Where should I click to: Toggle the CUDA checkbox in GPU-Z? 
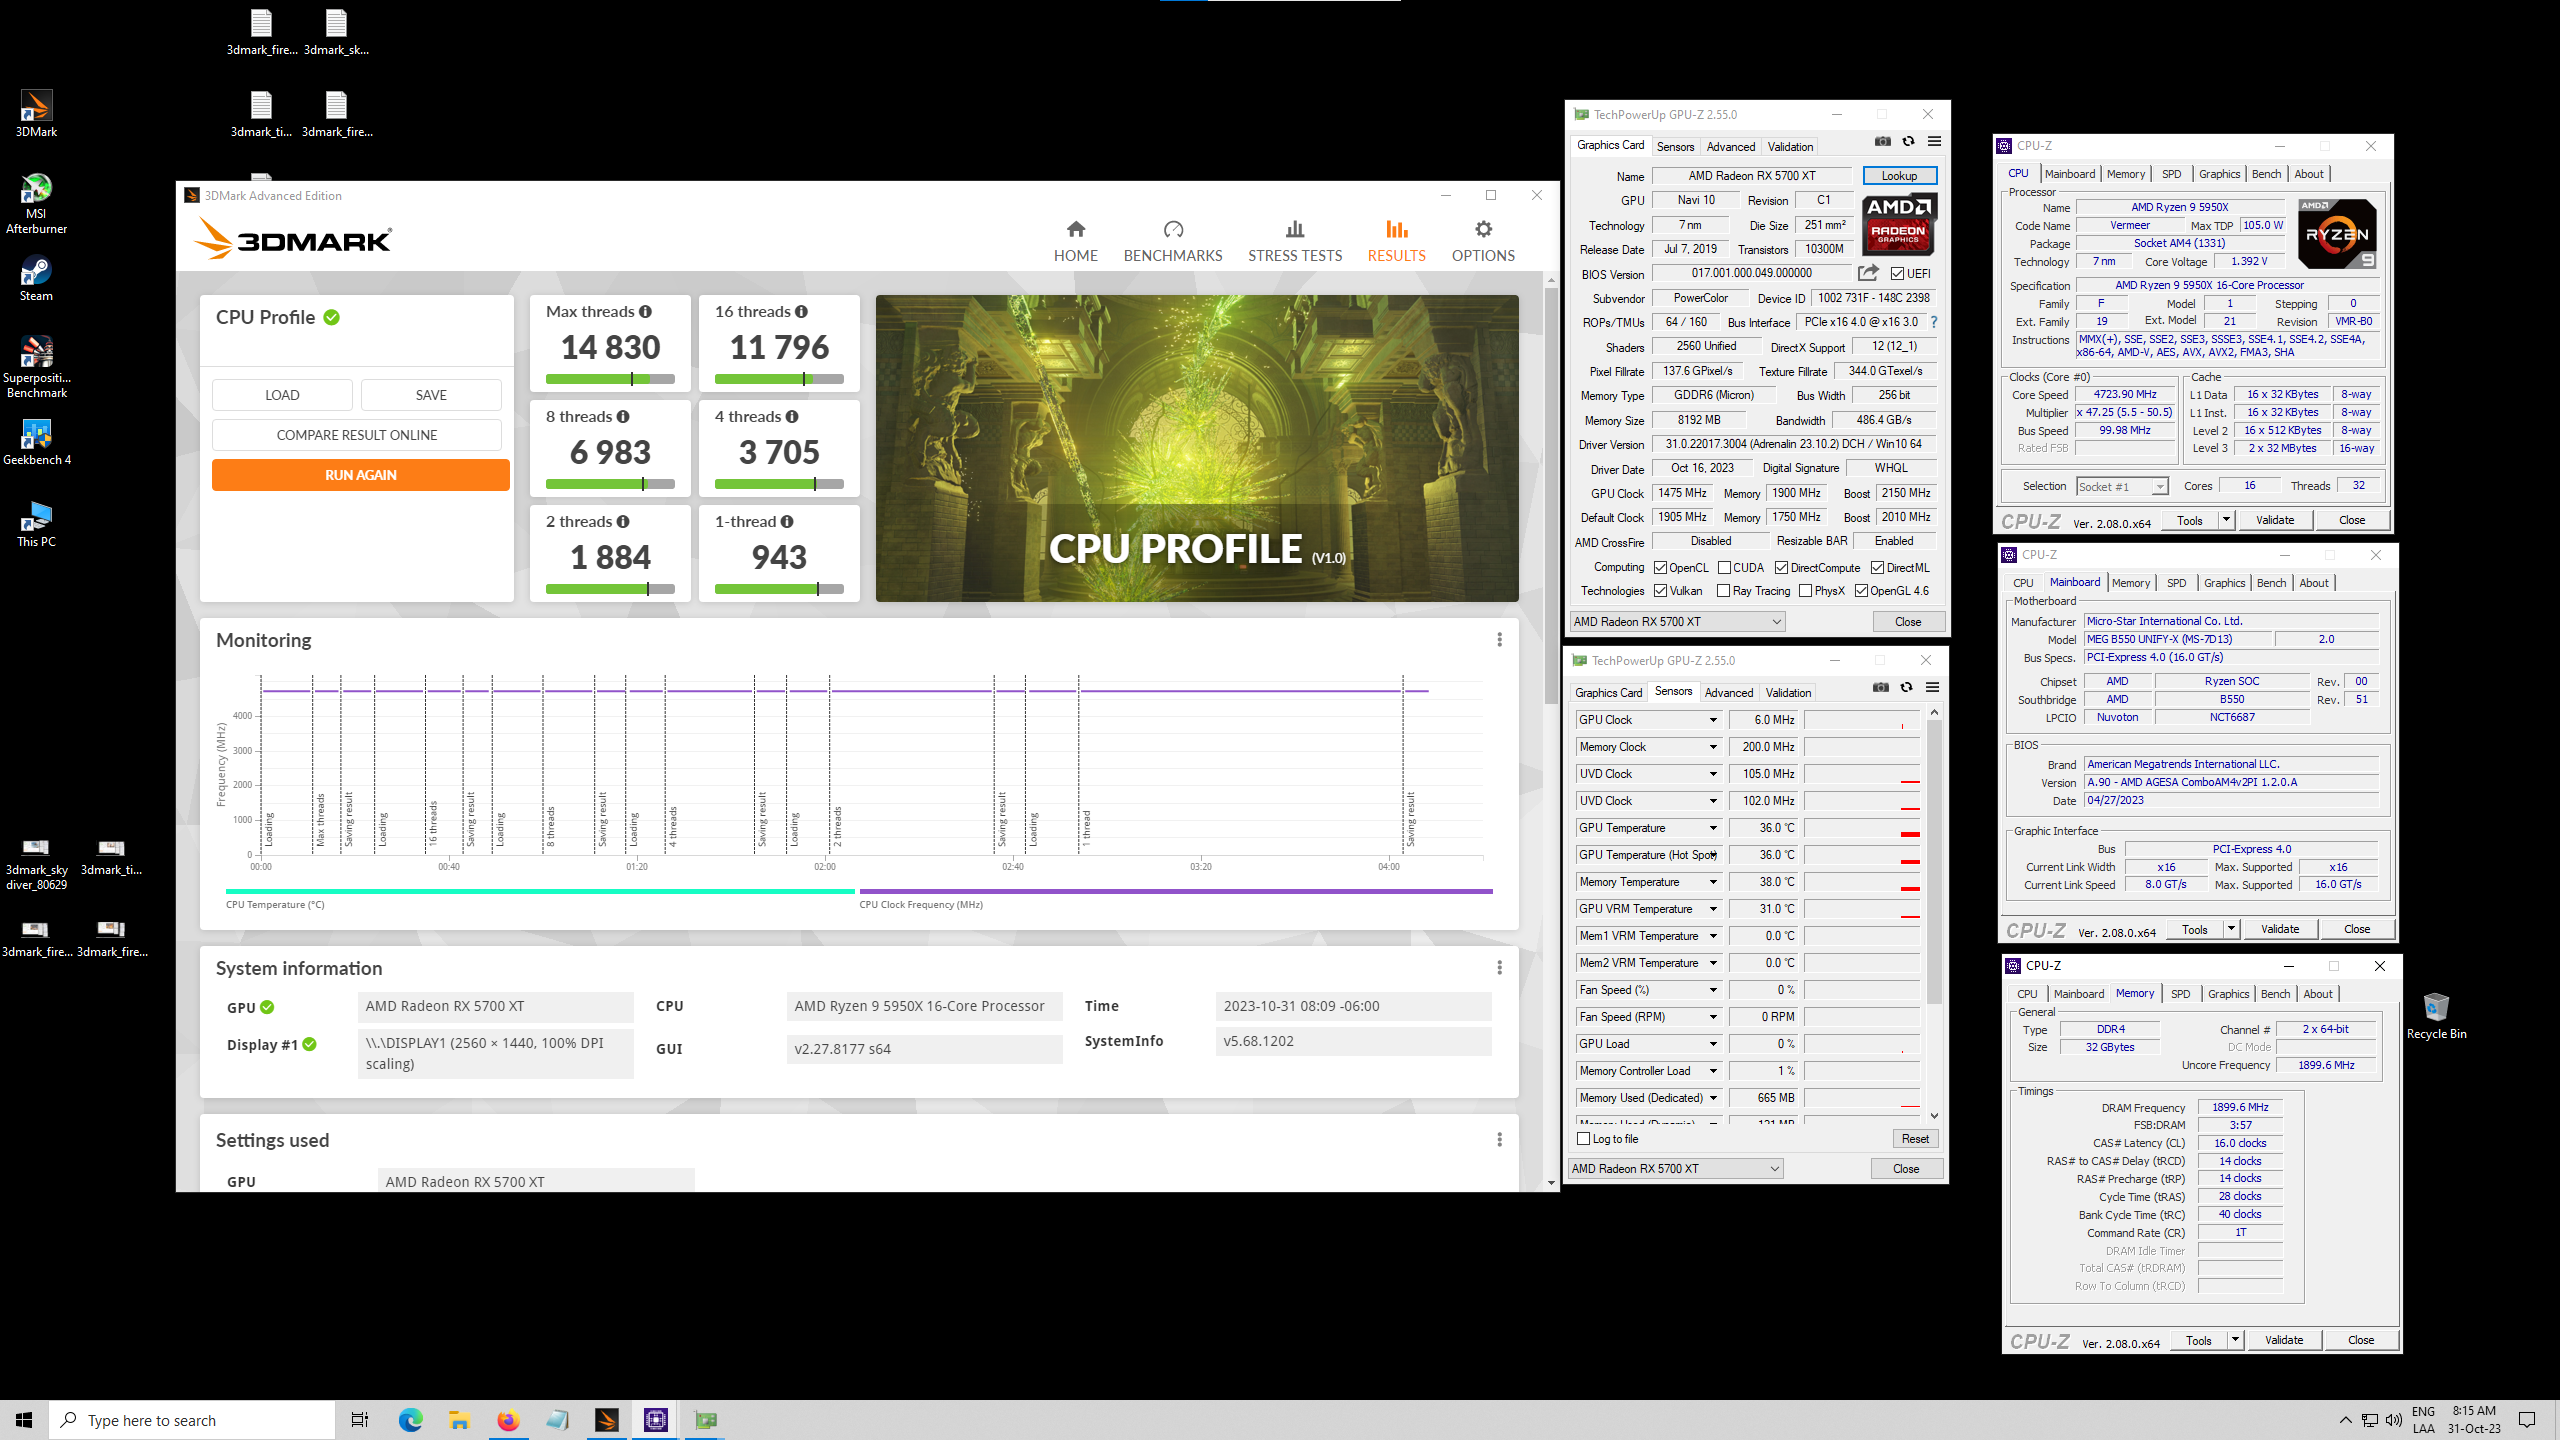[x=1724, y=568]
